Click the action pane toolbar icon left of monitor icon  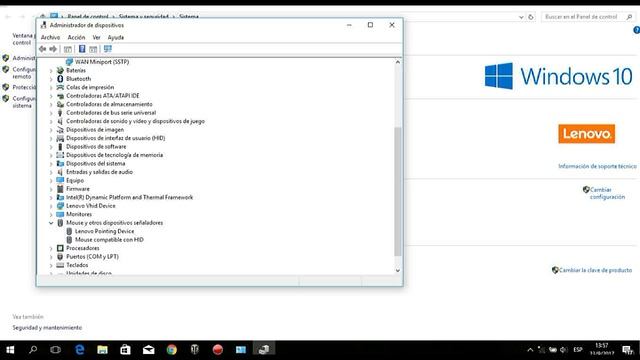(x=93, y=49)
